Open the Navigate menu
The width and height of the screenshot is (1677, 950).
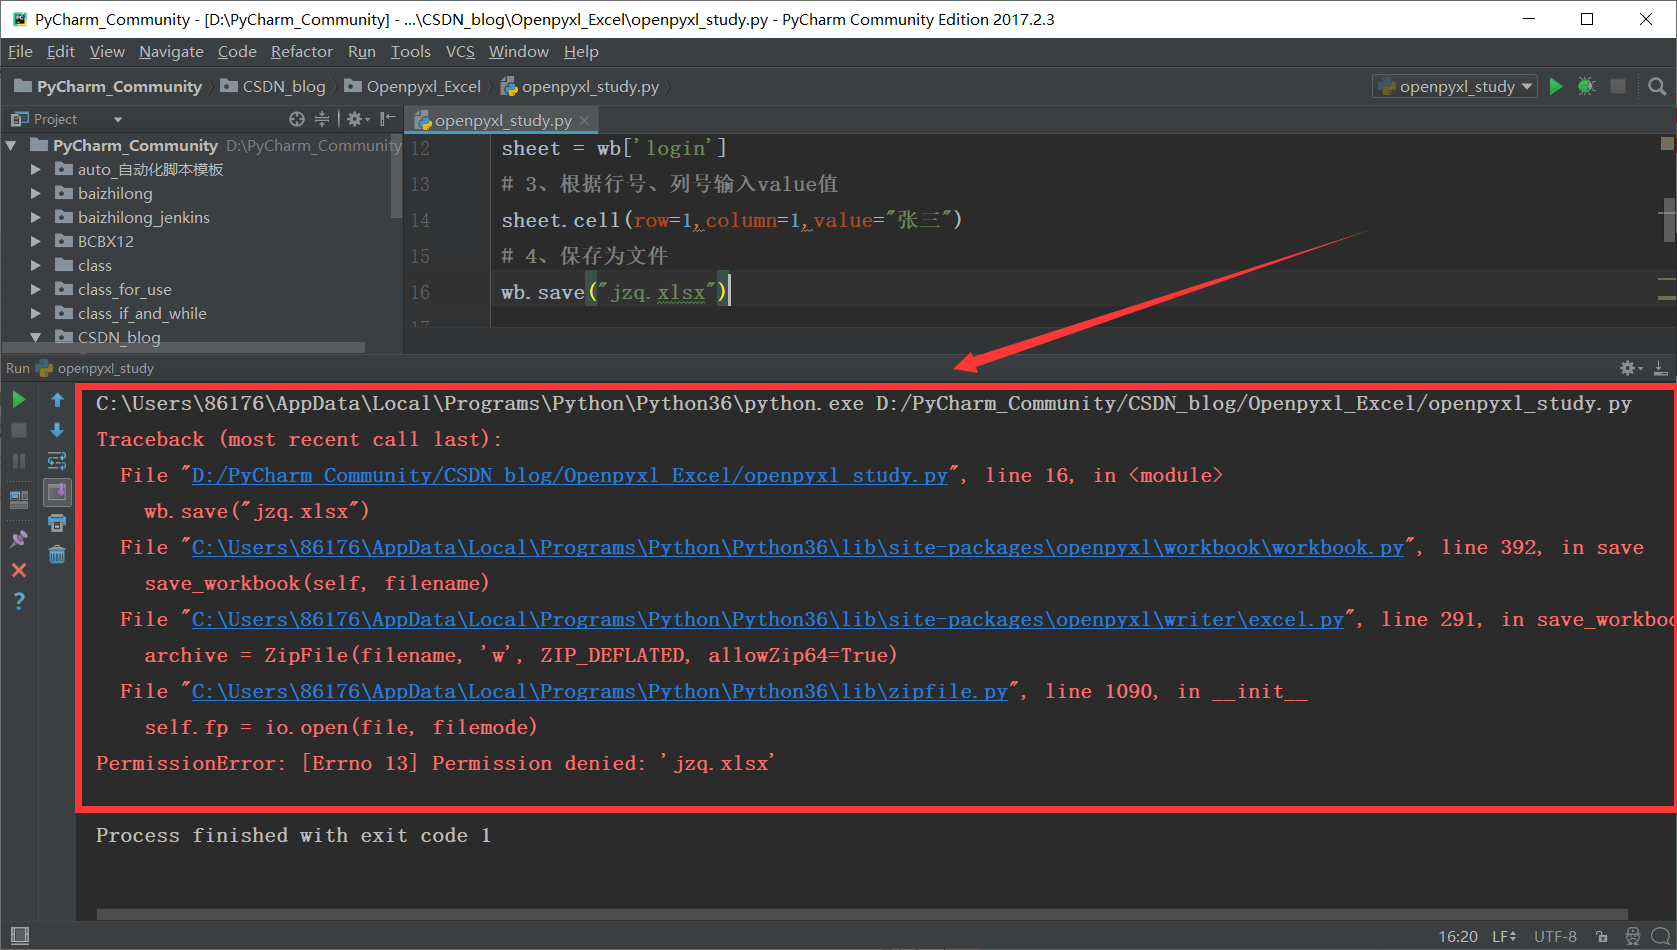[171, 52]
